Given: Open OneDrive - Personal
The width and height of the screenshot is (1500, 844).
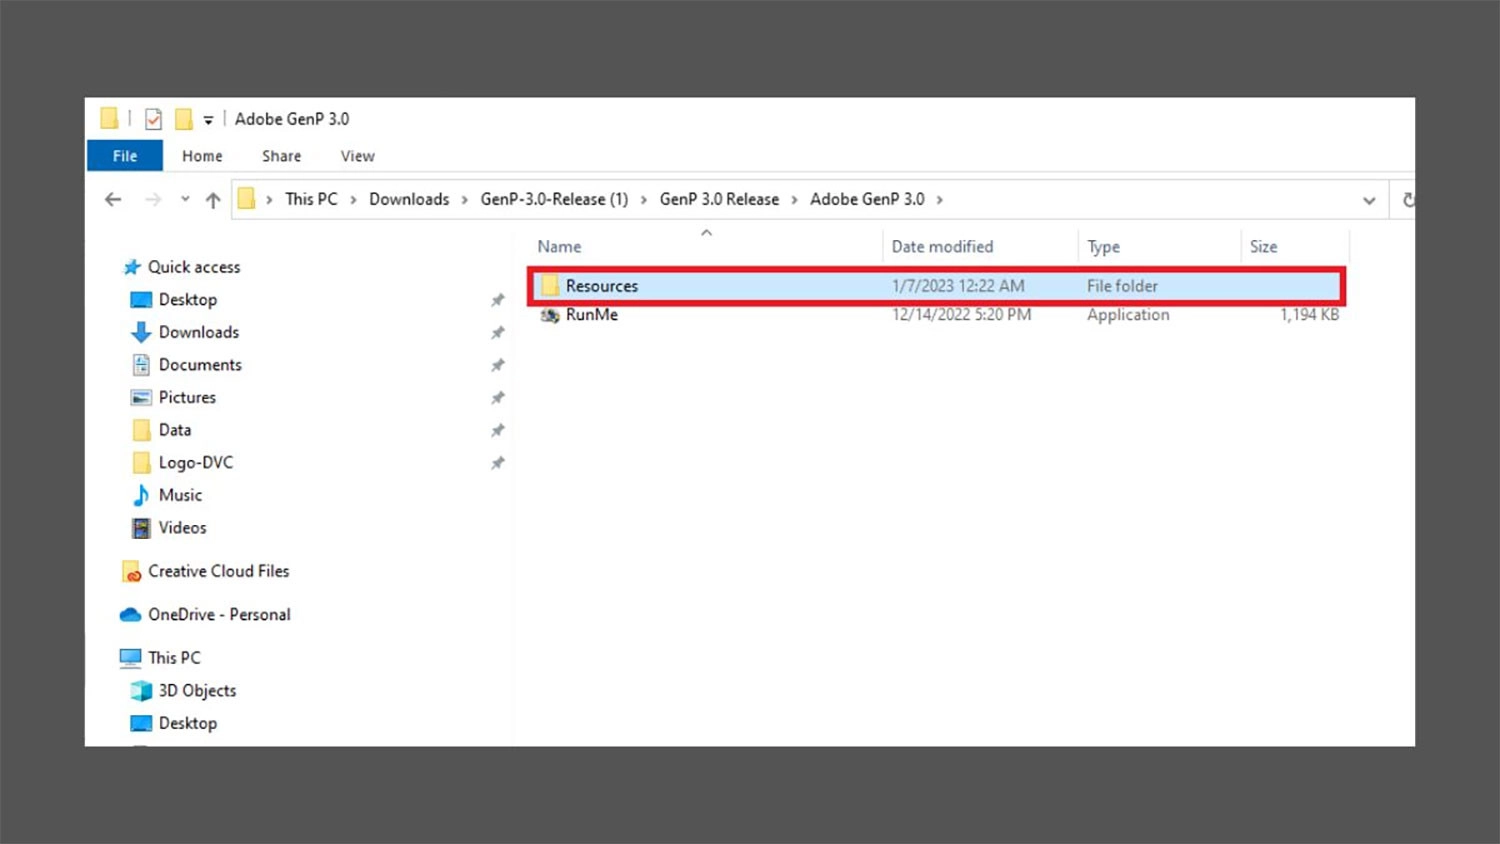Looking at the screenshot, I should [219, 614].
